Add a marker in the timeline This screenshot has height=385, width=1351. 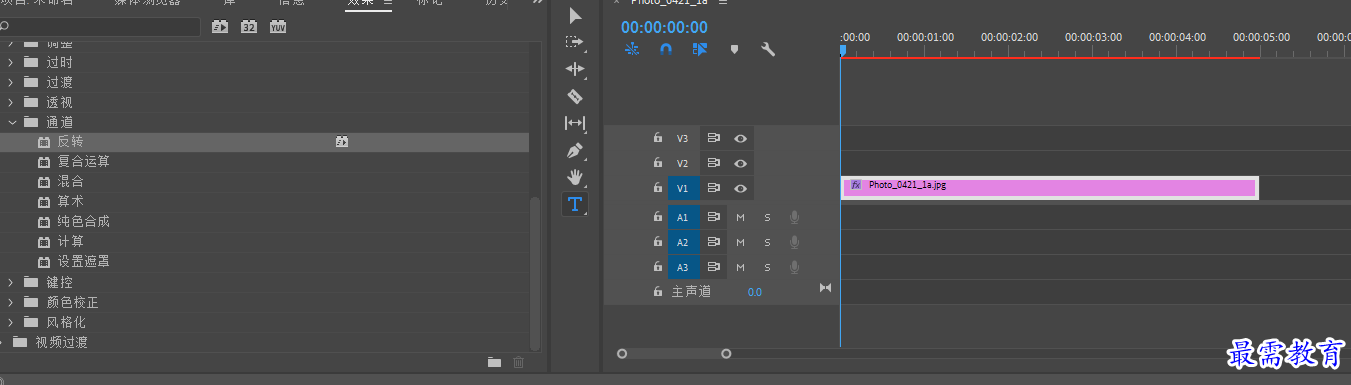(x=735, y=48)
